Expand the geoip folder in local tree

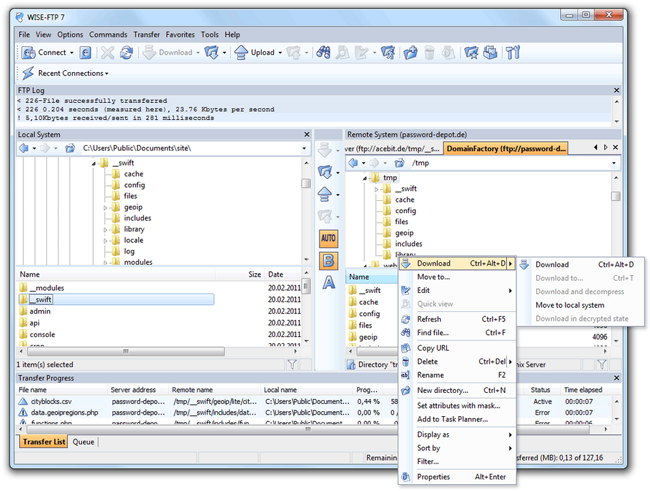point(105,207)
